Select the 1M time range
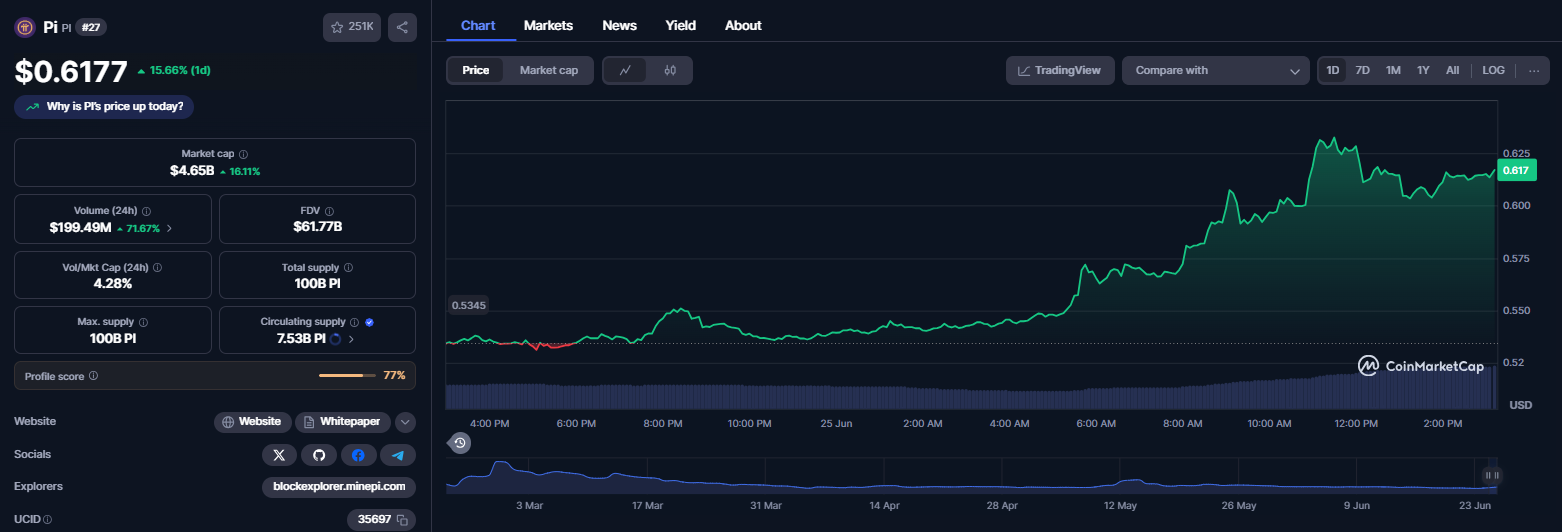 [1393, 70]
